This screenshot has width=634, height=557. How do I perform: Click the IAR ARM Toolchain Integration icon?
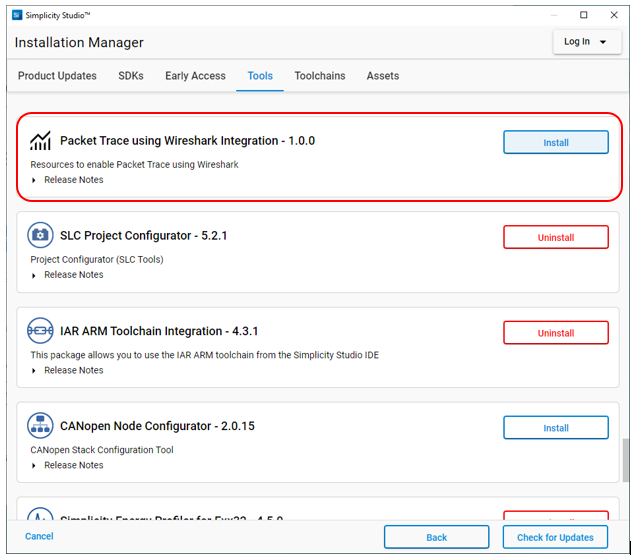[x=40, y=331]
